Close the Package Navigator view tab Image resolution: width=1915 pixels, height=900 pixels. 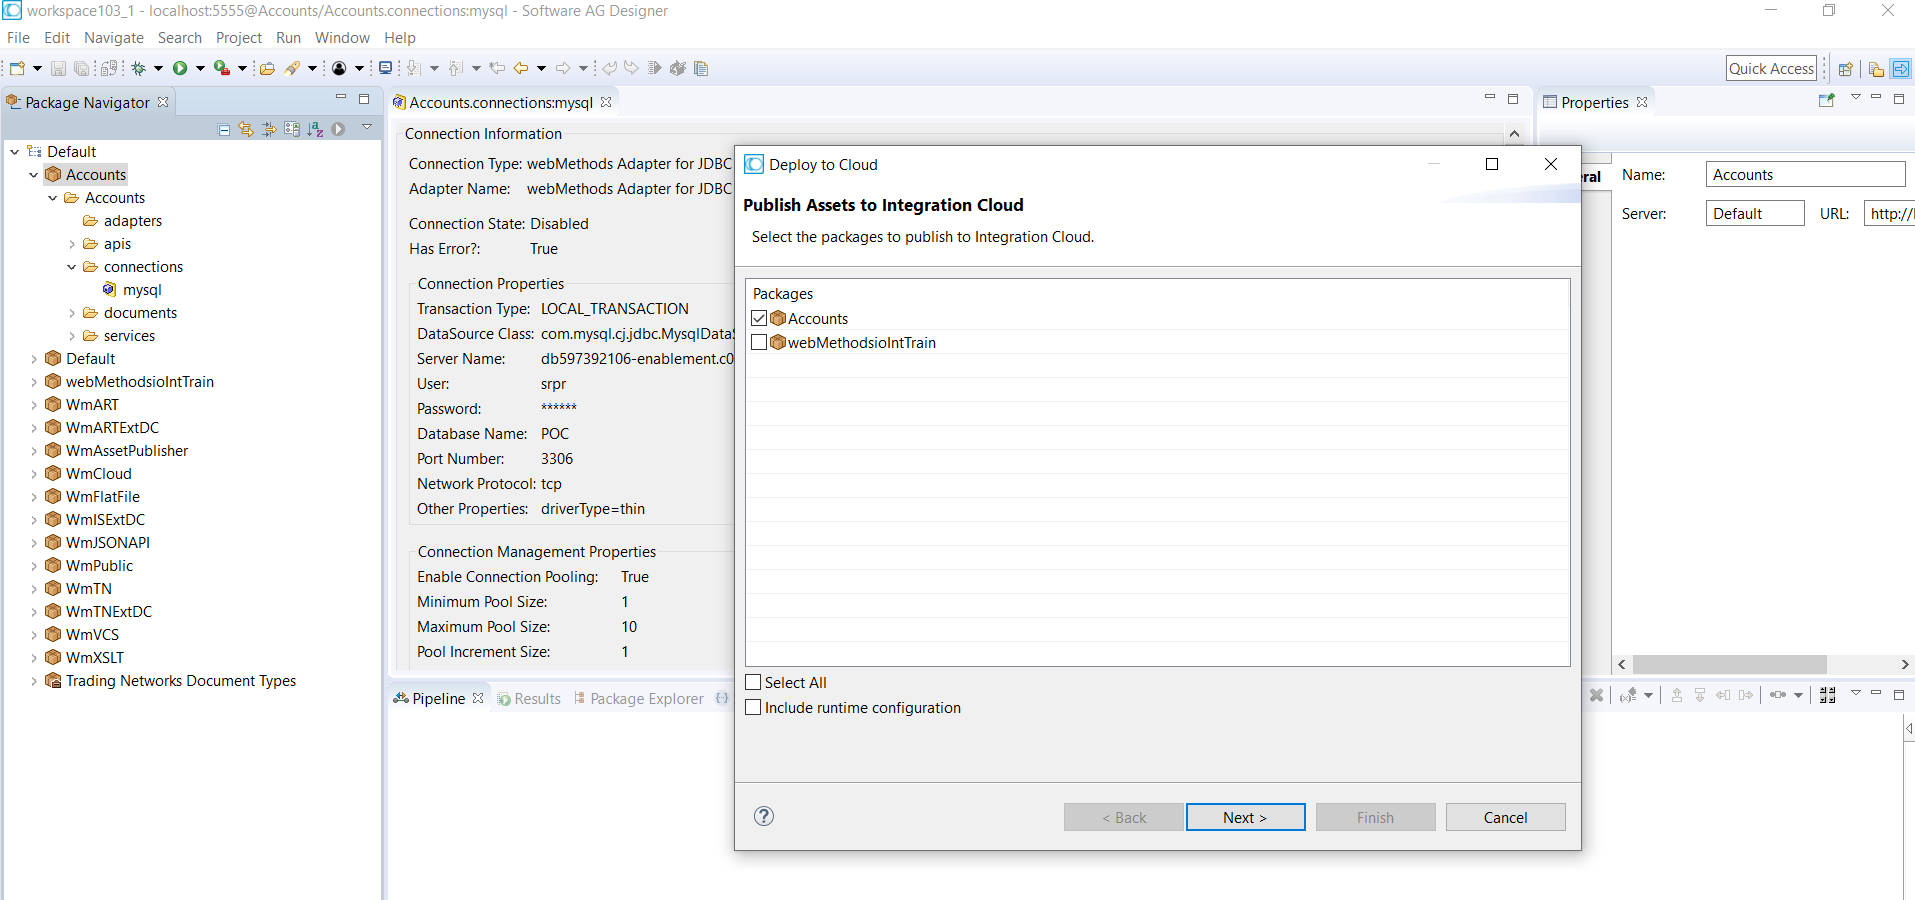(x=163, y=102)
